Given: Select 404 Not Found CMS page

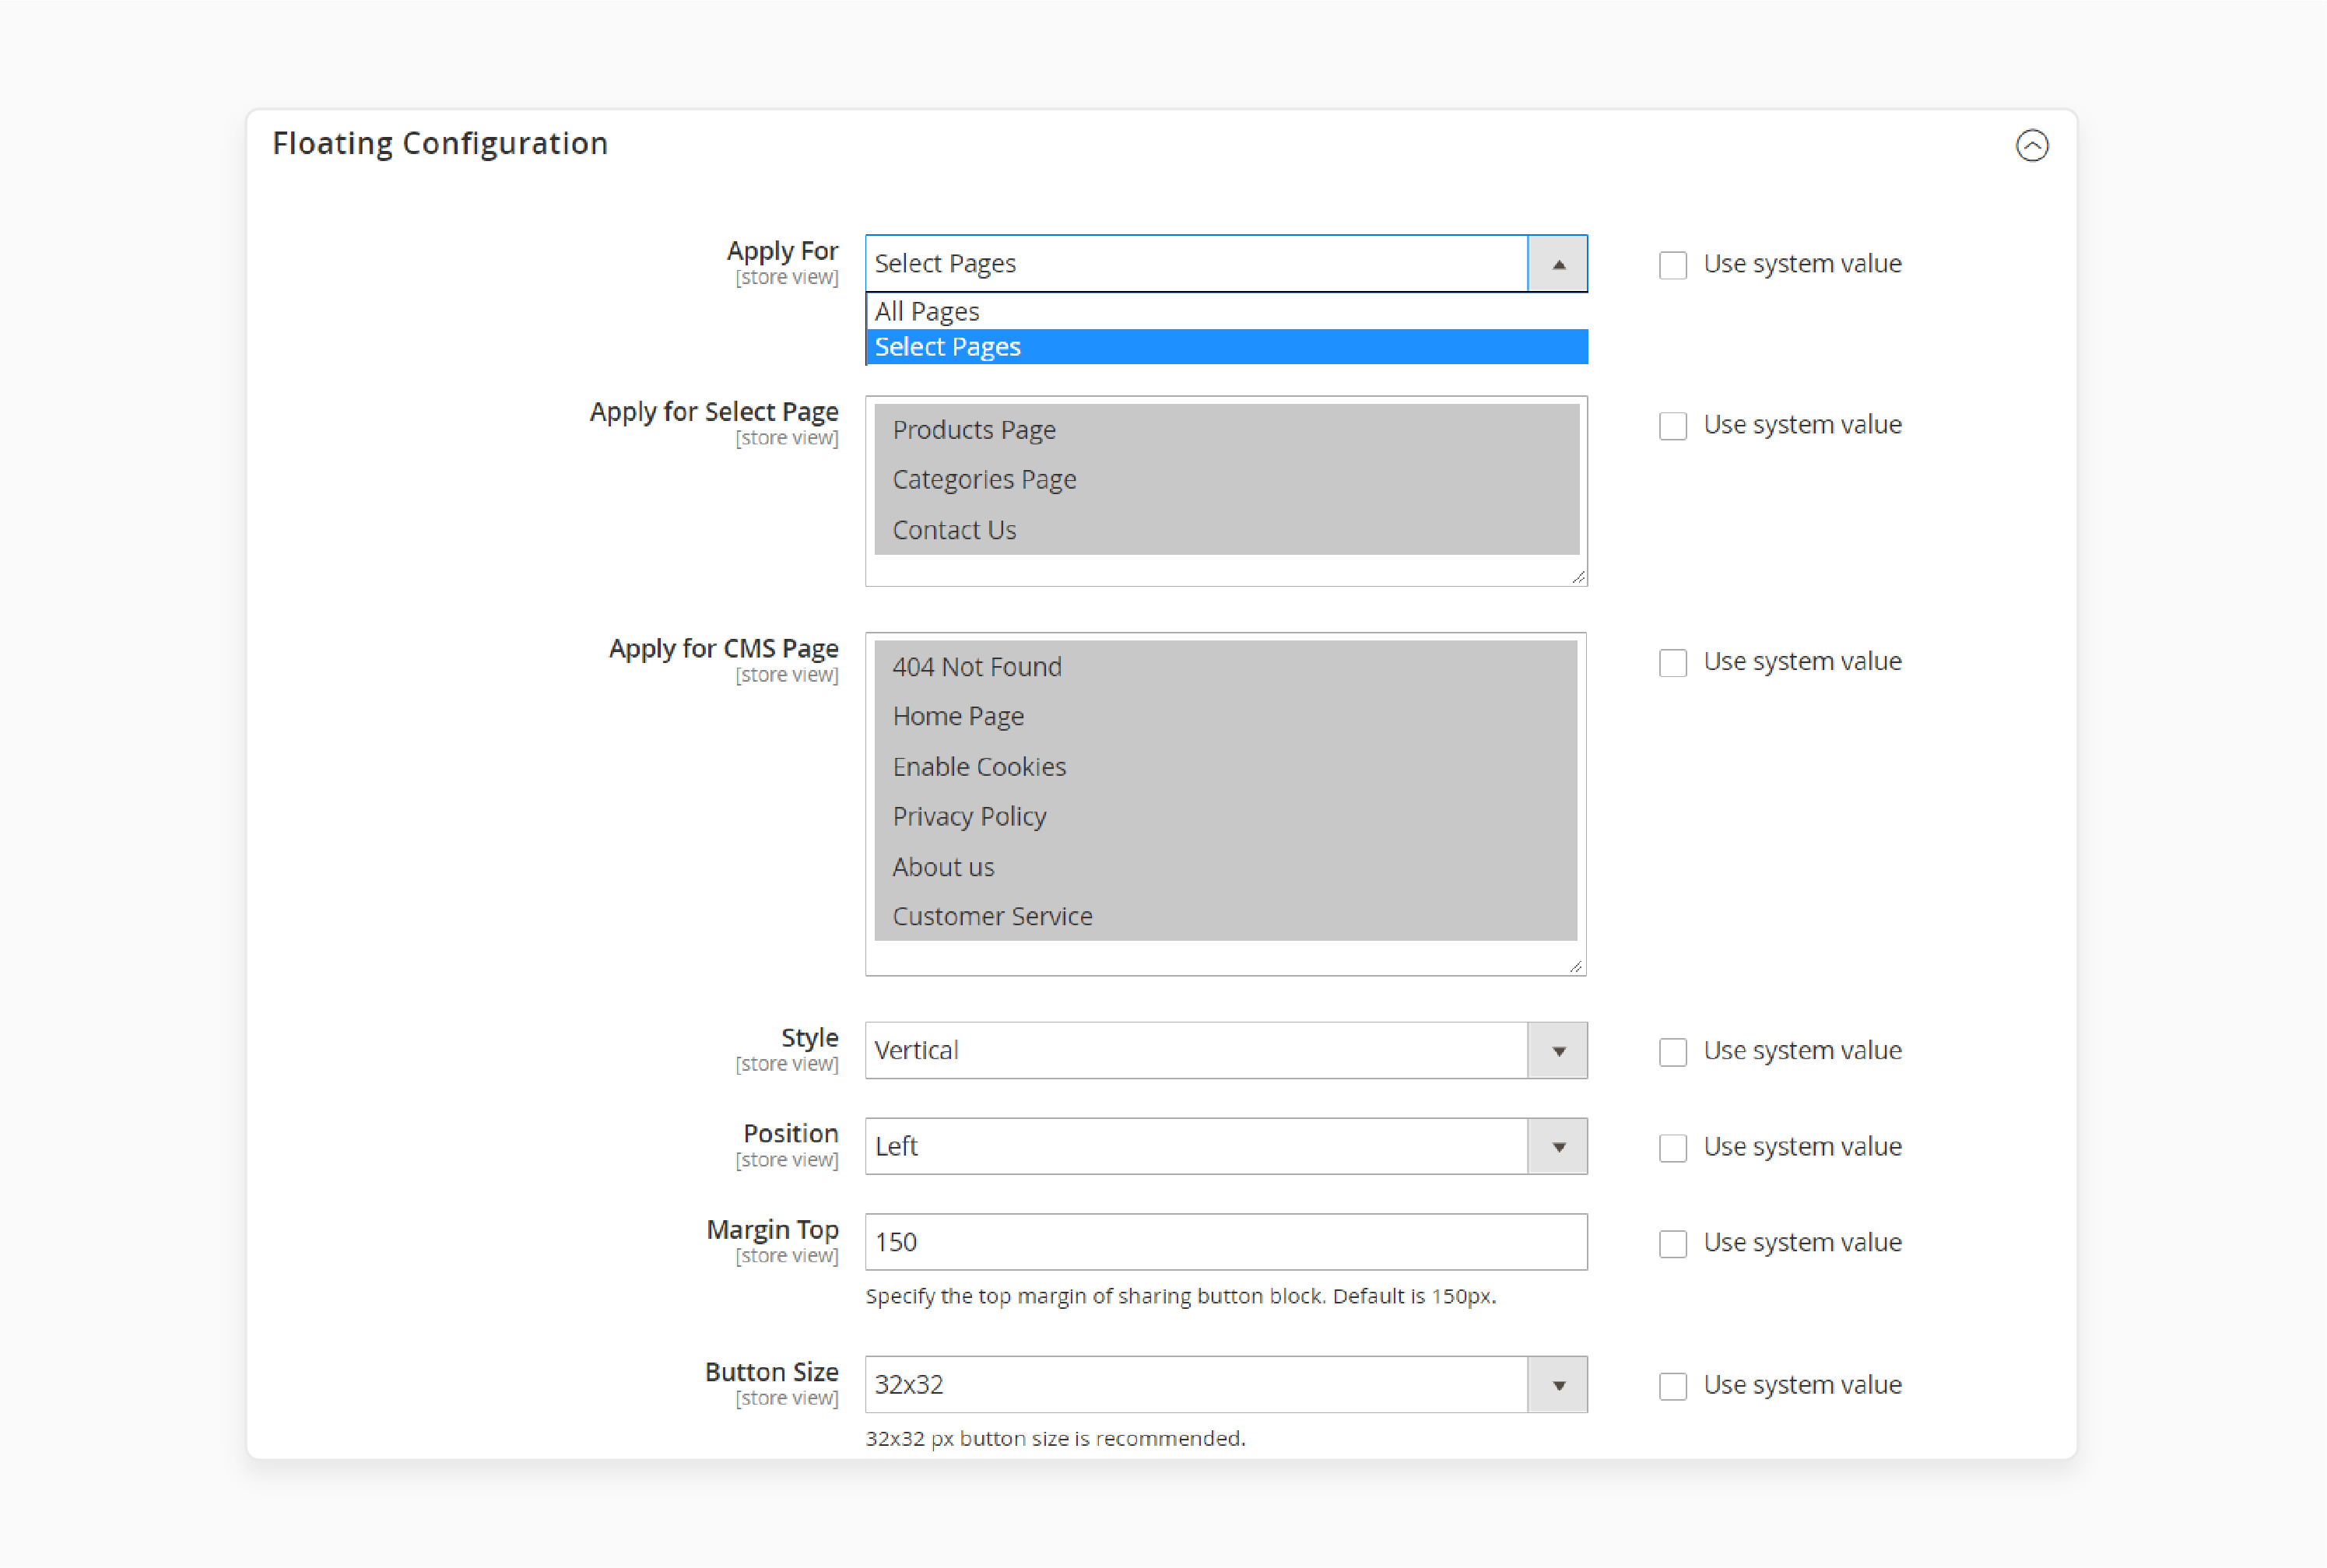Looking at the screenshot, I should (x=1225, y=667).
